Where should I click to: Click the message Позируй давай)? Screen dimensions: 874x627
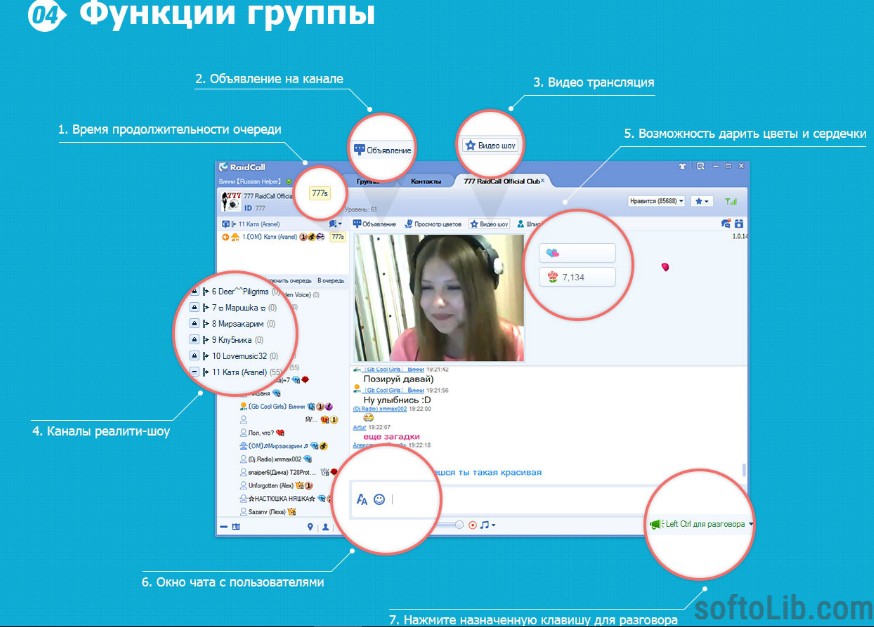pos(398,379)
